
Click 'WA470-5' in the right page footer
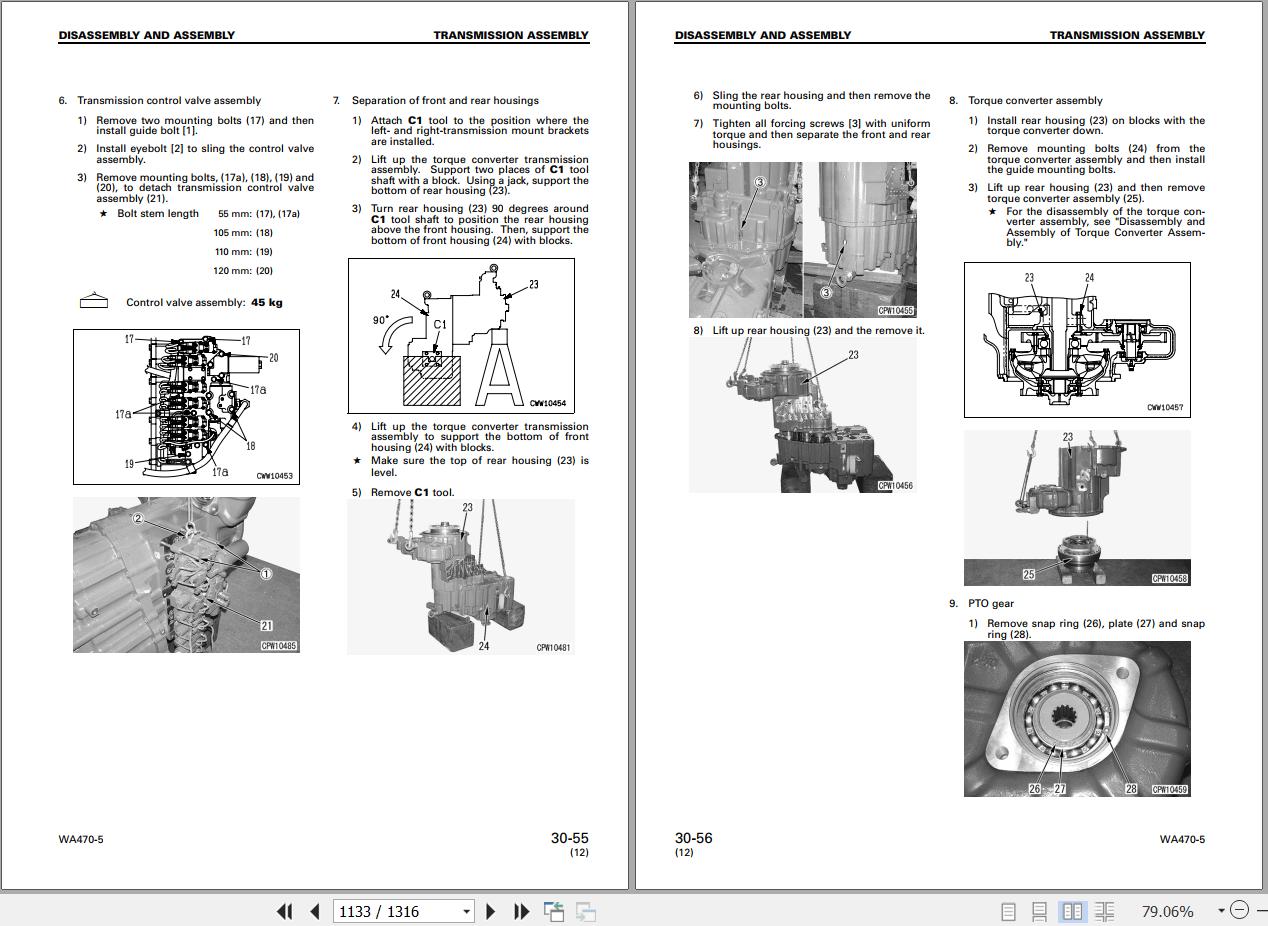coord(1182,839)
